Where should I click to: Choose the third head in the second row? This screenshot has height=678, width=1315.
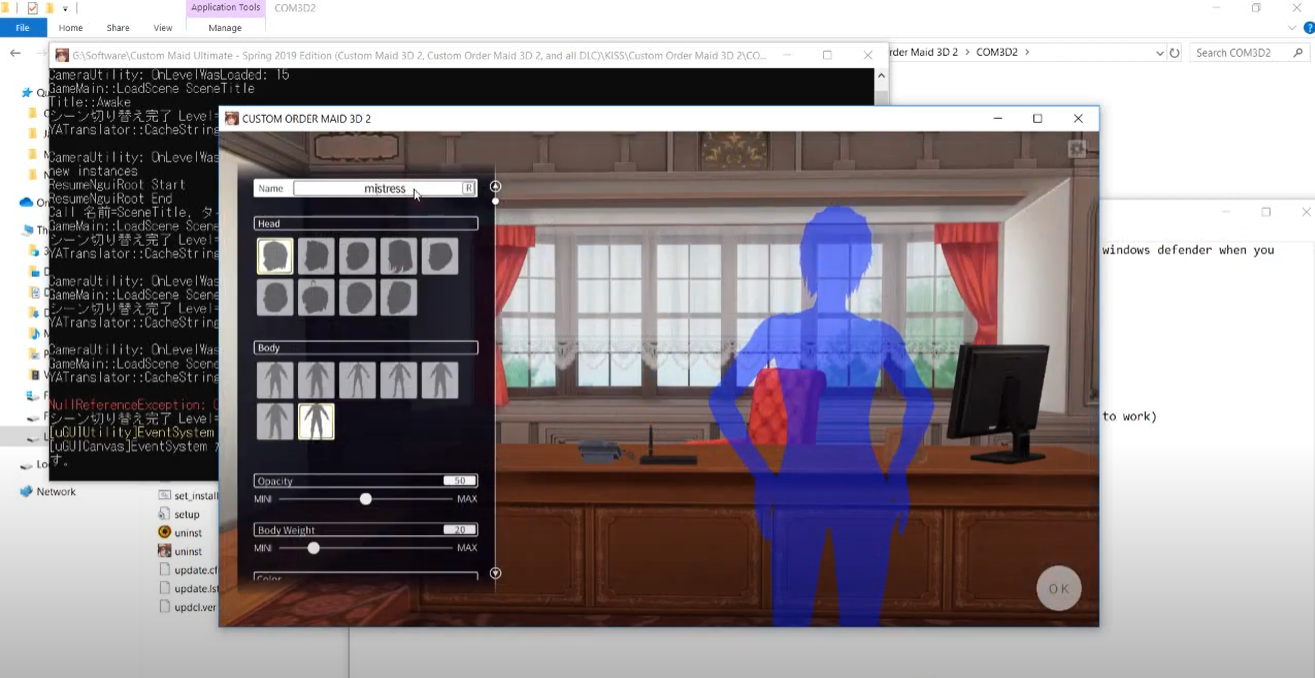click(x=357, y=297)
